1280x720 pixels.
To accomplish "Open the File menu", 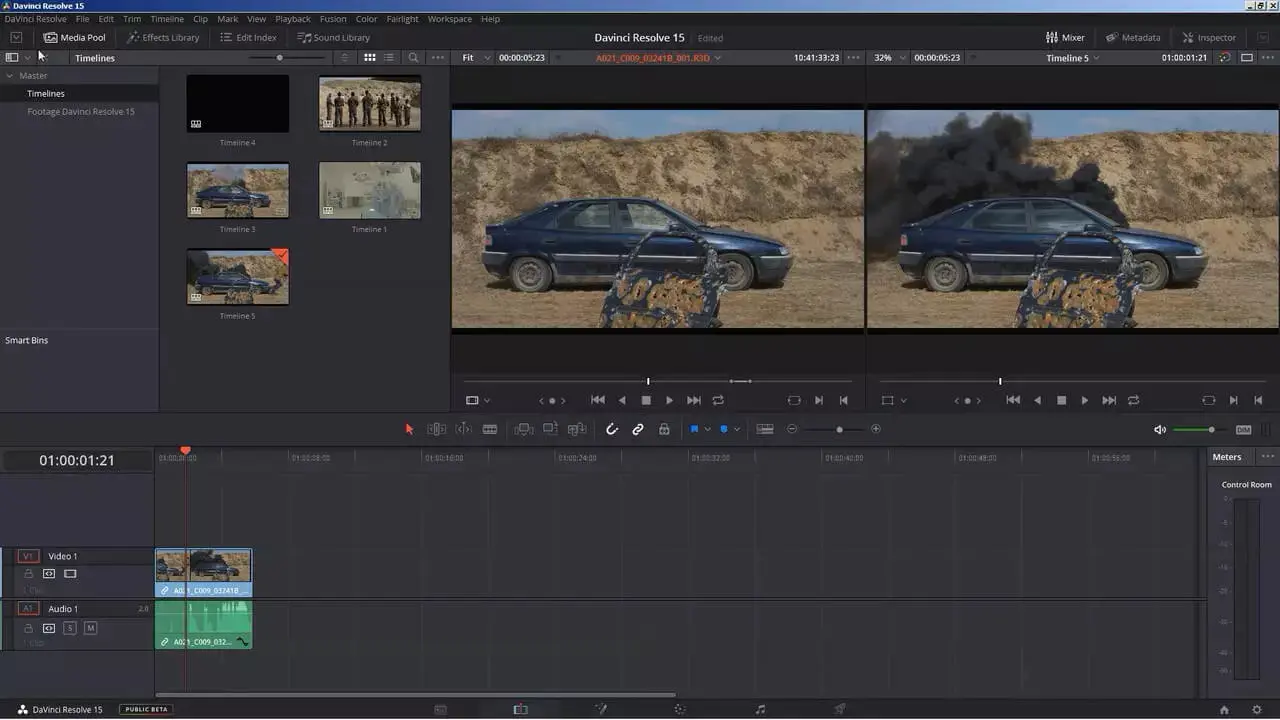I will pos(82,19).
